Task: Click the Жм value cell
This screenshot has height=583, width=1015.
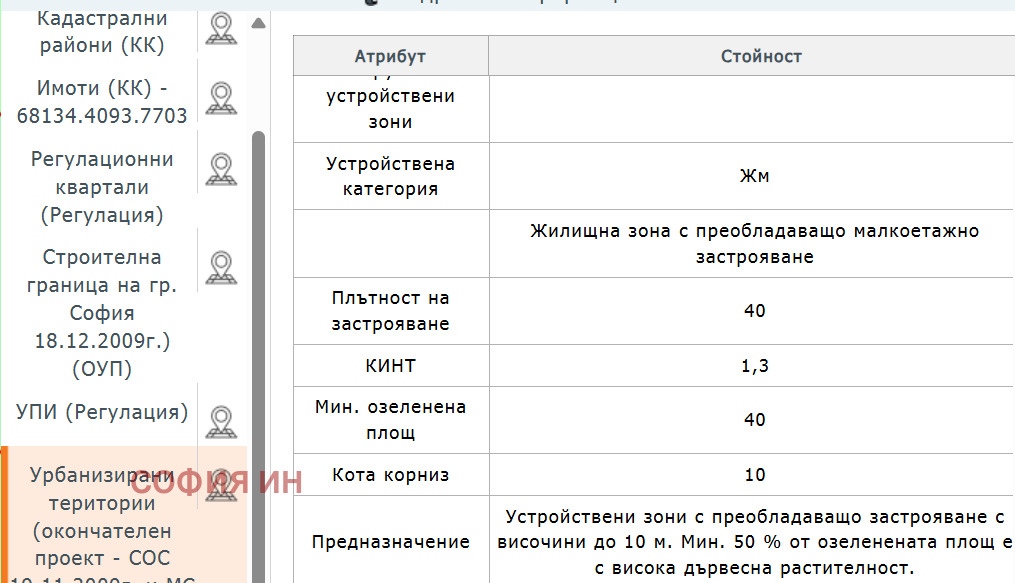Action: [x=752, y=176]
